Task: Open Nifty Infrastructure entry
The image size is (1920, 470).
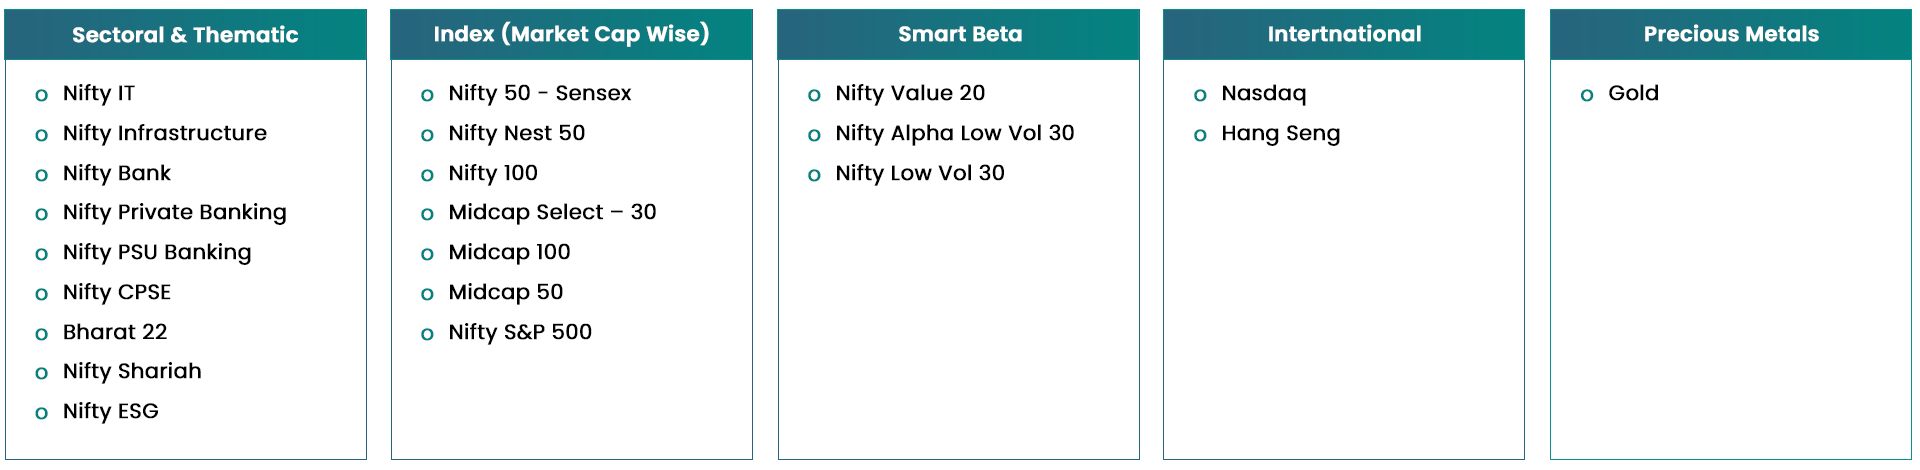Action: tap(164, 133)
